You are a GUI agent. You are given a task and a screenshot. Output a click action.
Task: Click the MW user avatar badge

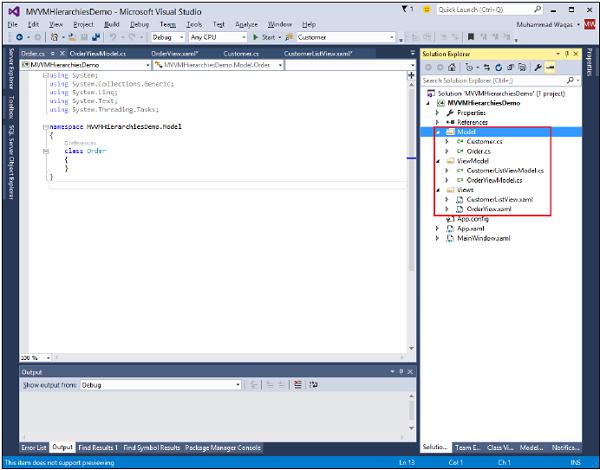(590, 25)
